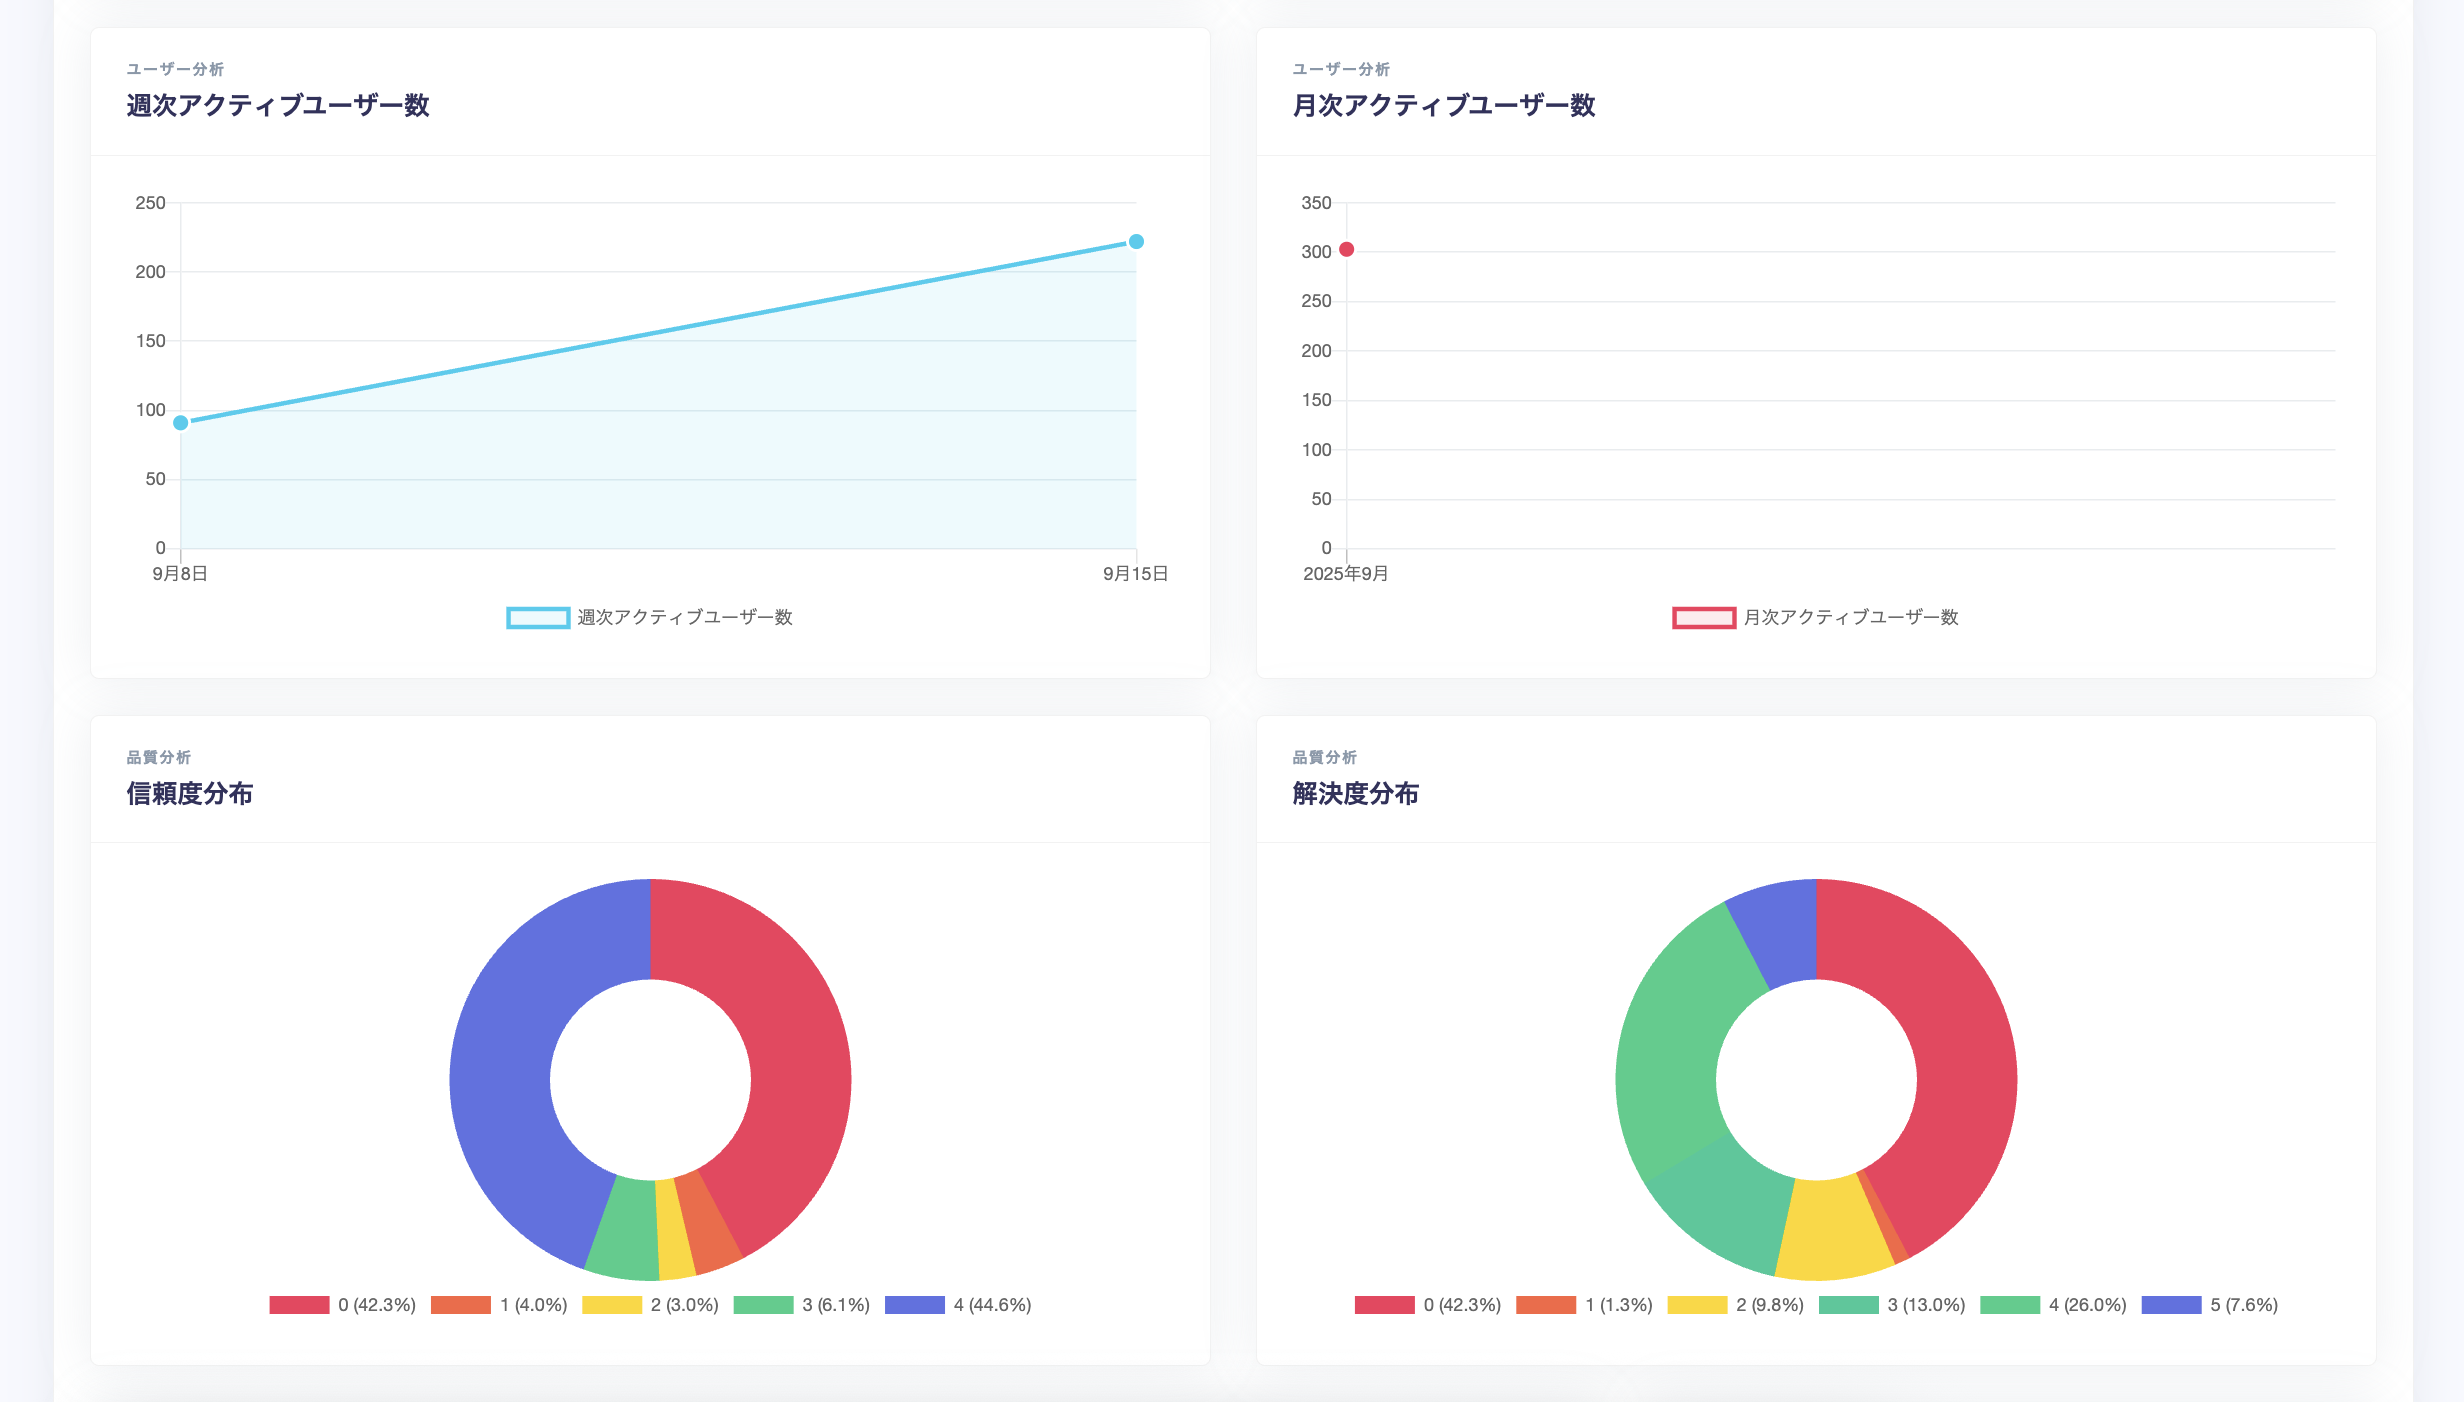Toggle trust legend item 4 (44.6%)

pyautogui.click(x=915, y=1305)
